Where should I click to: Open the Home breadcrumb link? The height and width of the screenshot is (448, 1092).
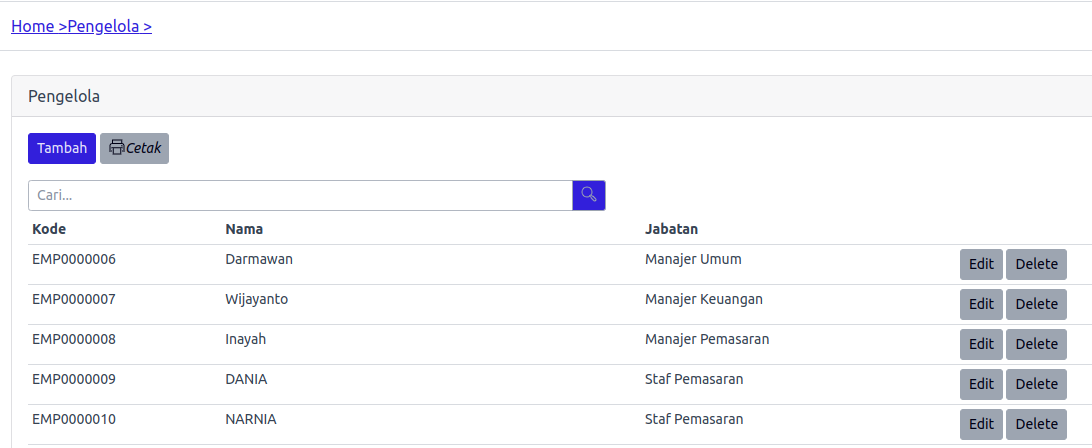[38, 26]
